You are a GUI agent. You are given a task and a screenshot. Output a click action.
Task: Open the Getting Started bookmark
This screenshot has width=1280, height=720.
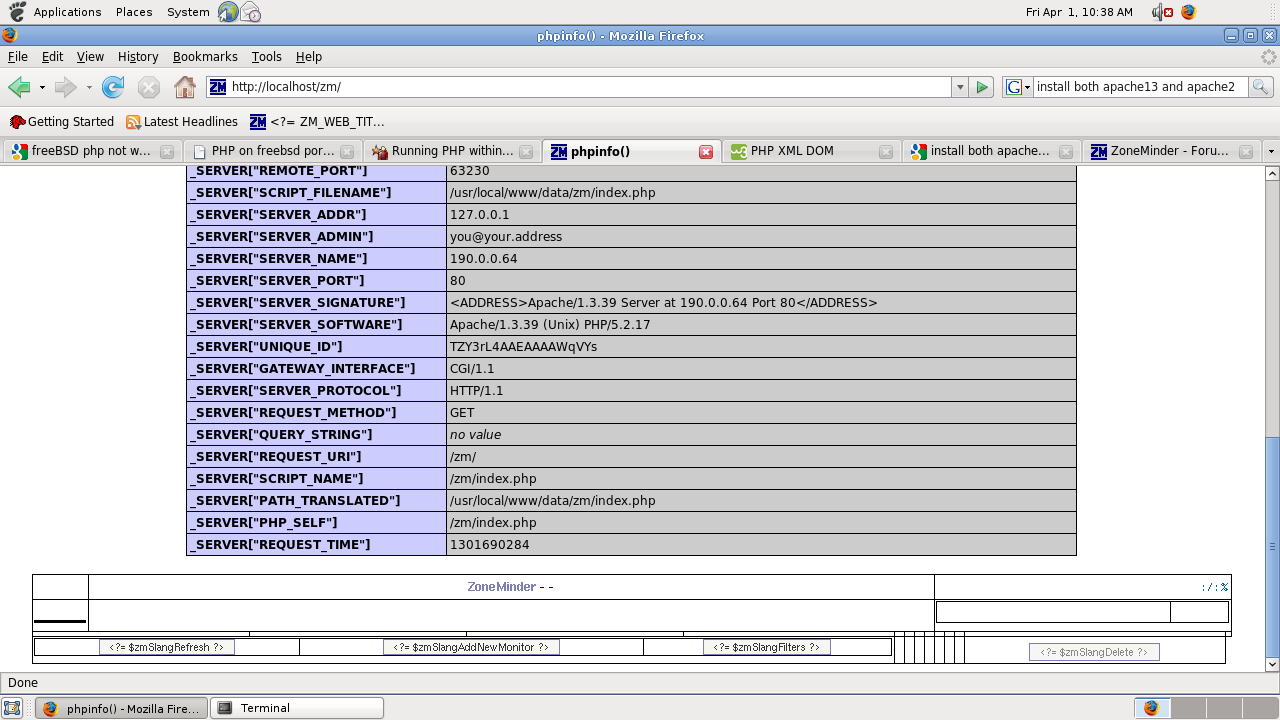62,122
